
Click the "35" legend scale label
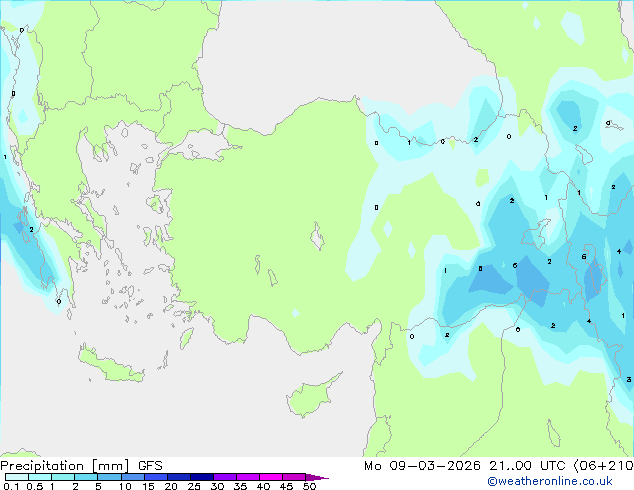[x=240, y=486]
